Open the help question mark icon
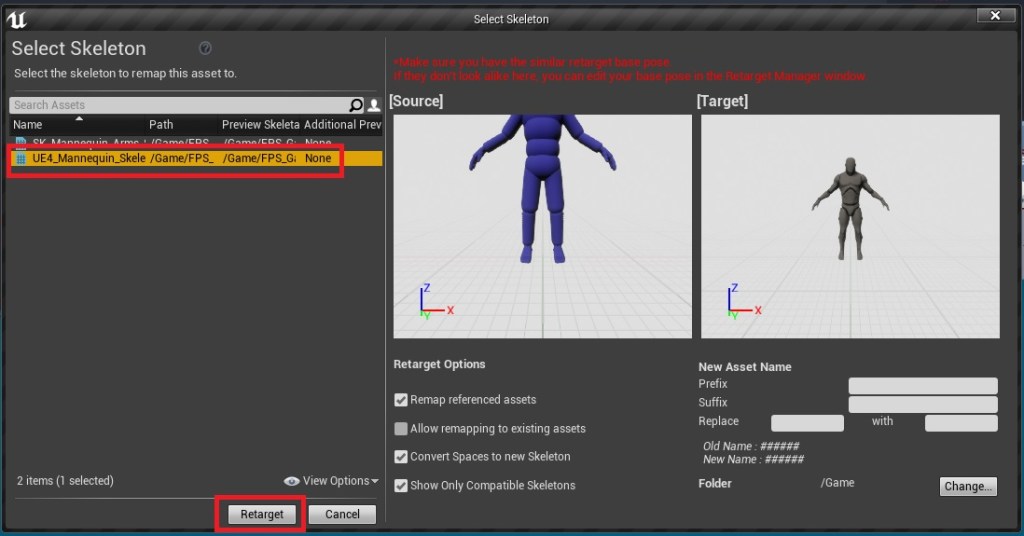Viewport: 1024px width, 536px height. point(205,48)
